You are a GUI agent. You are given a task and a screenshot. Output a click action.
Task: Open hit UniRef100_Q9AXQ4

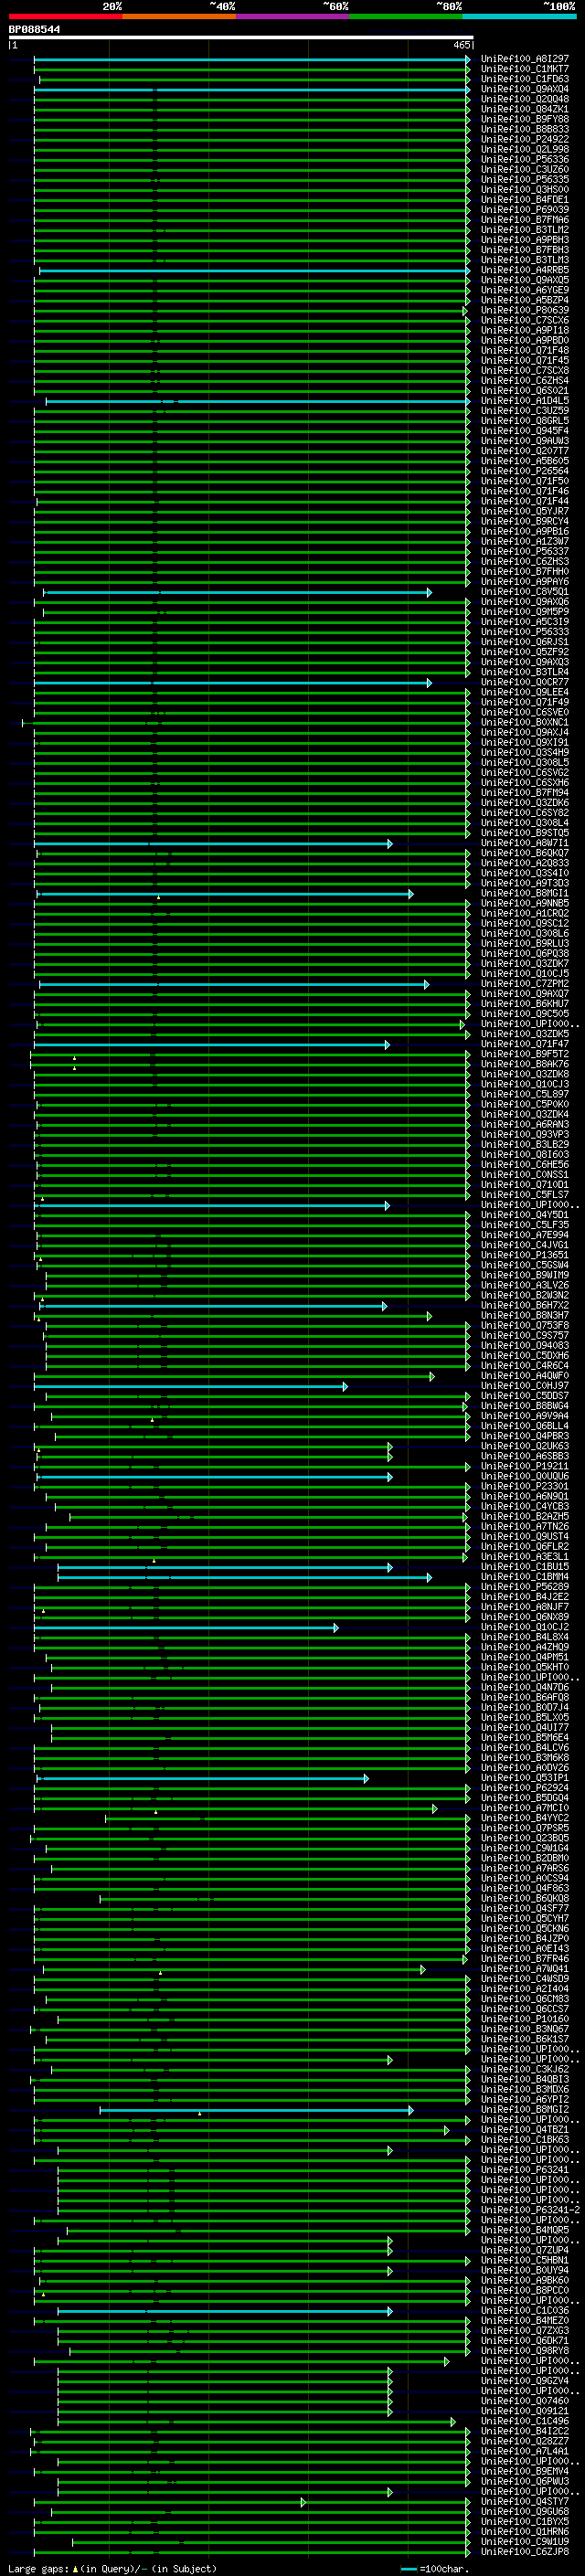point(524,89)
